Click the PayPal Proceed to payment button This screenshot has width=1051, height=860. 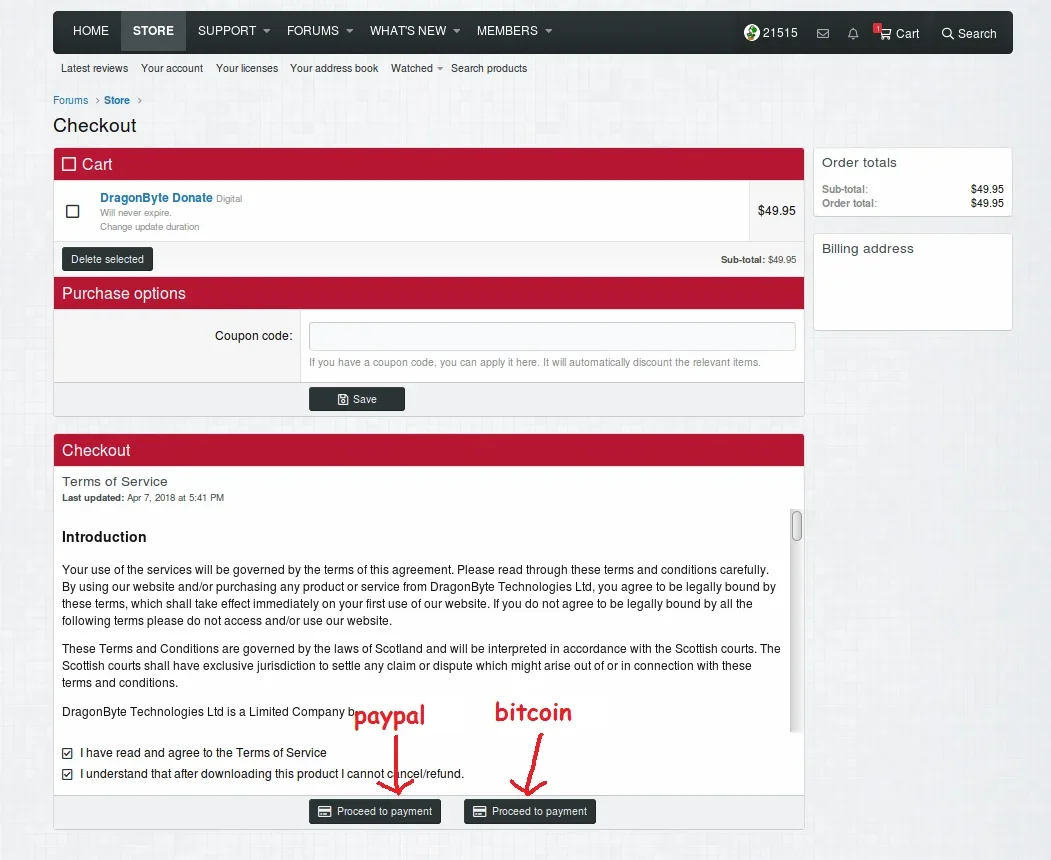point(375,811)
